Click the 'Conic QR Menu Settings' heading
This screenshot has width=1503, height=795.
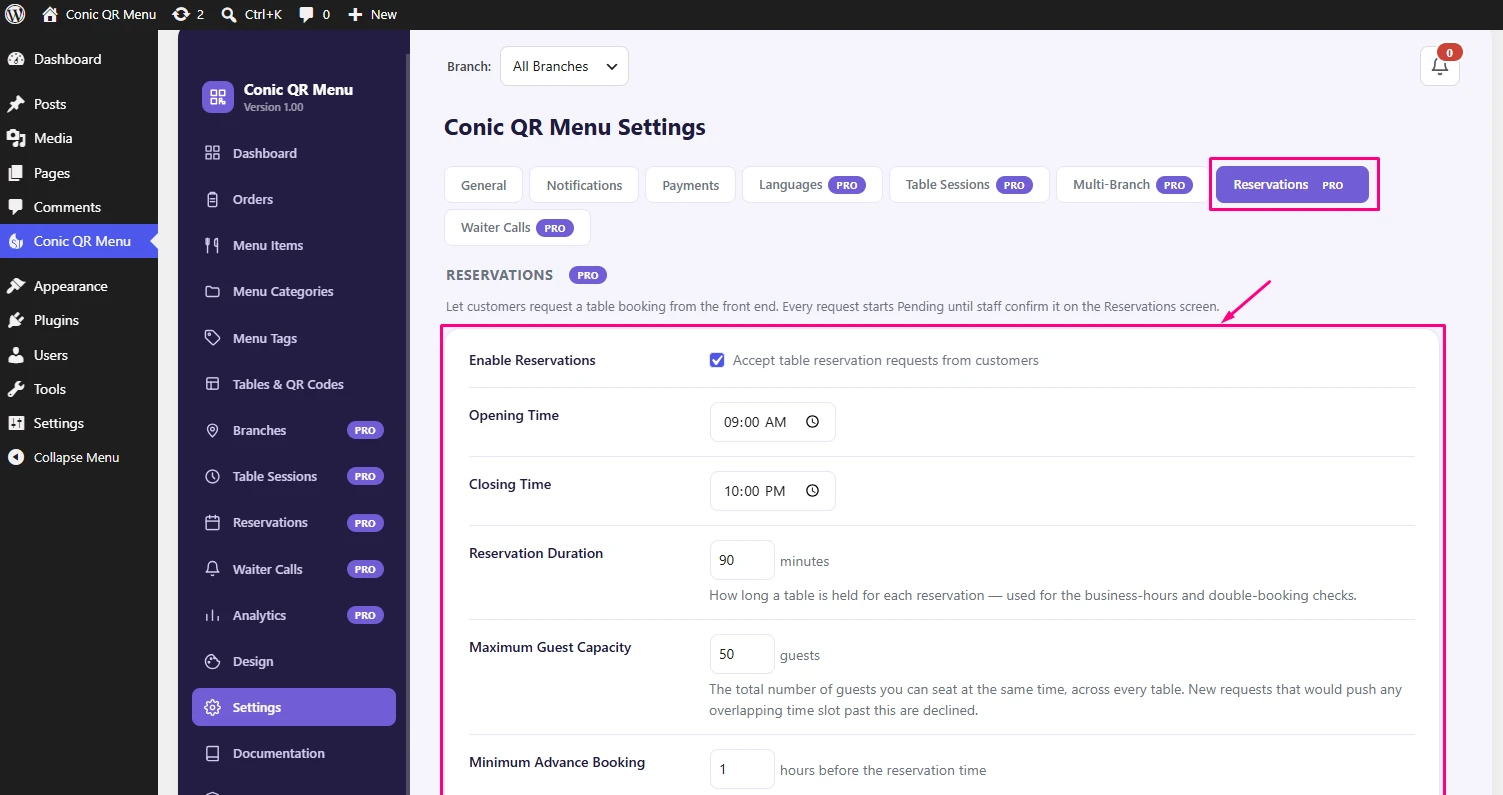click(x=574, y=127)
